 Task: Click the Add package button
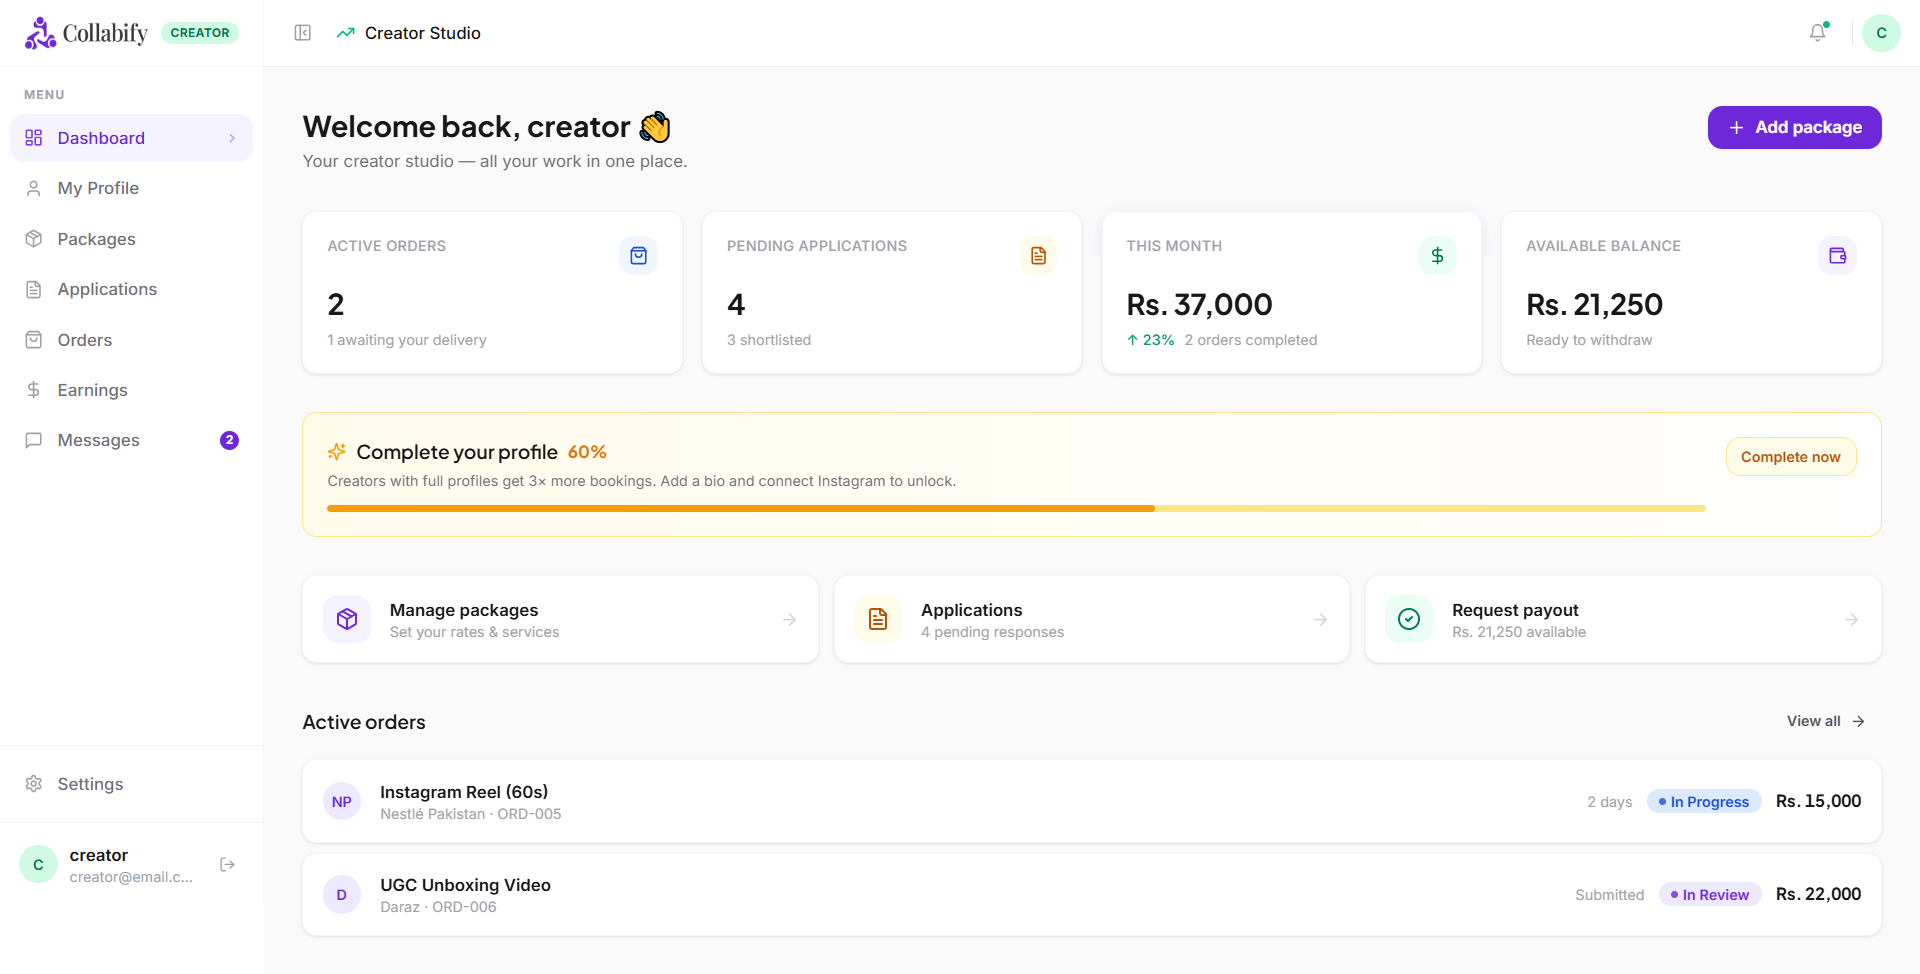[1794, 128]
